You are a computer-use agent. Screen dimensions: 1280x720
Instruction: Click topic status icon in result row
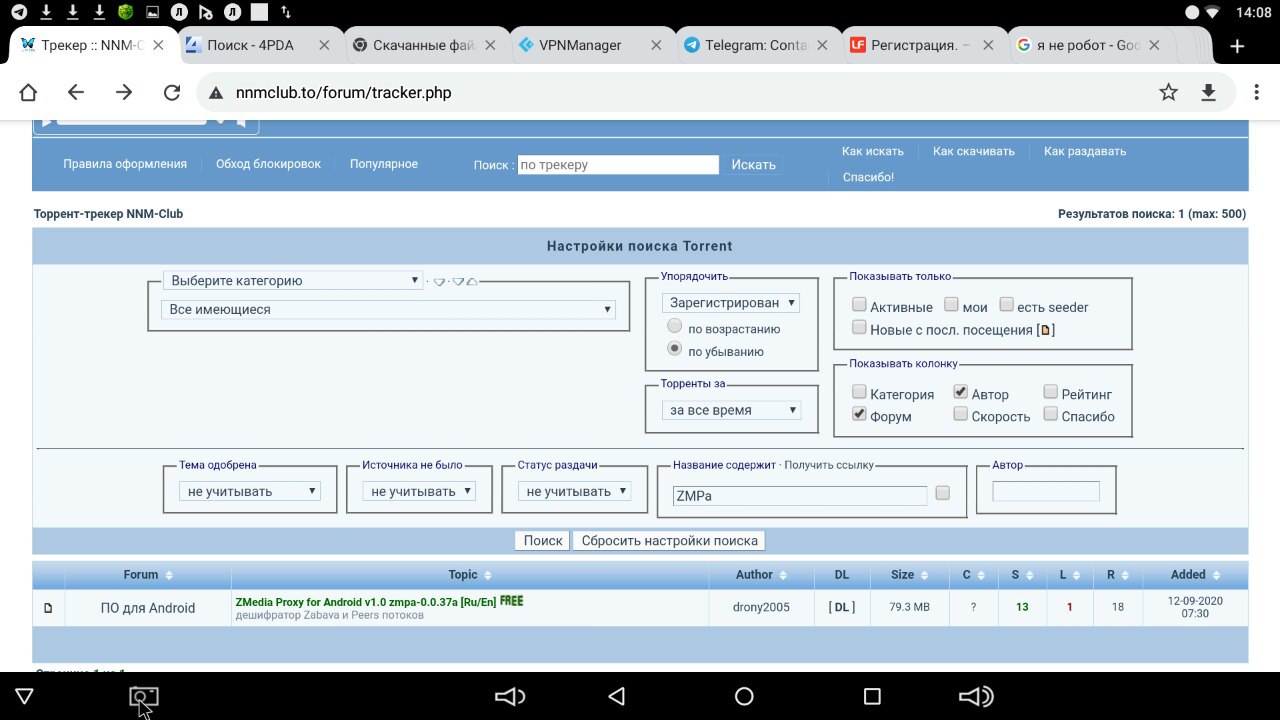tap(48, 608)
